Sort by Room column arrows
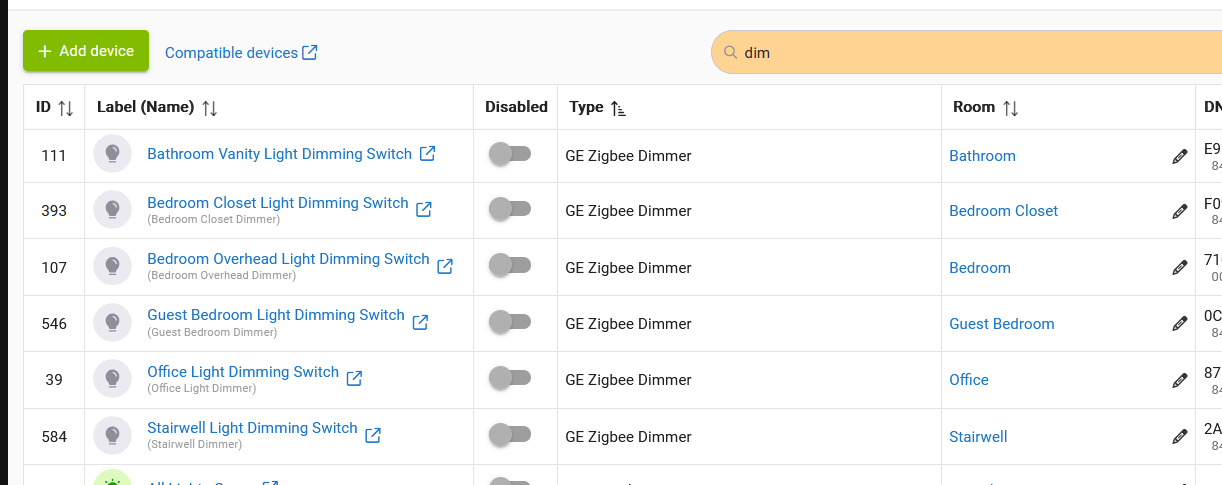 click(1011, 108)
